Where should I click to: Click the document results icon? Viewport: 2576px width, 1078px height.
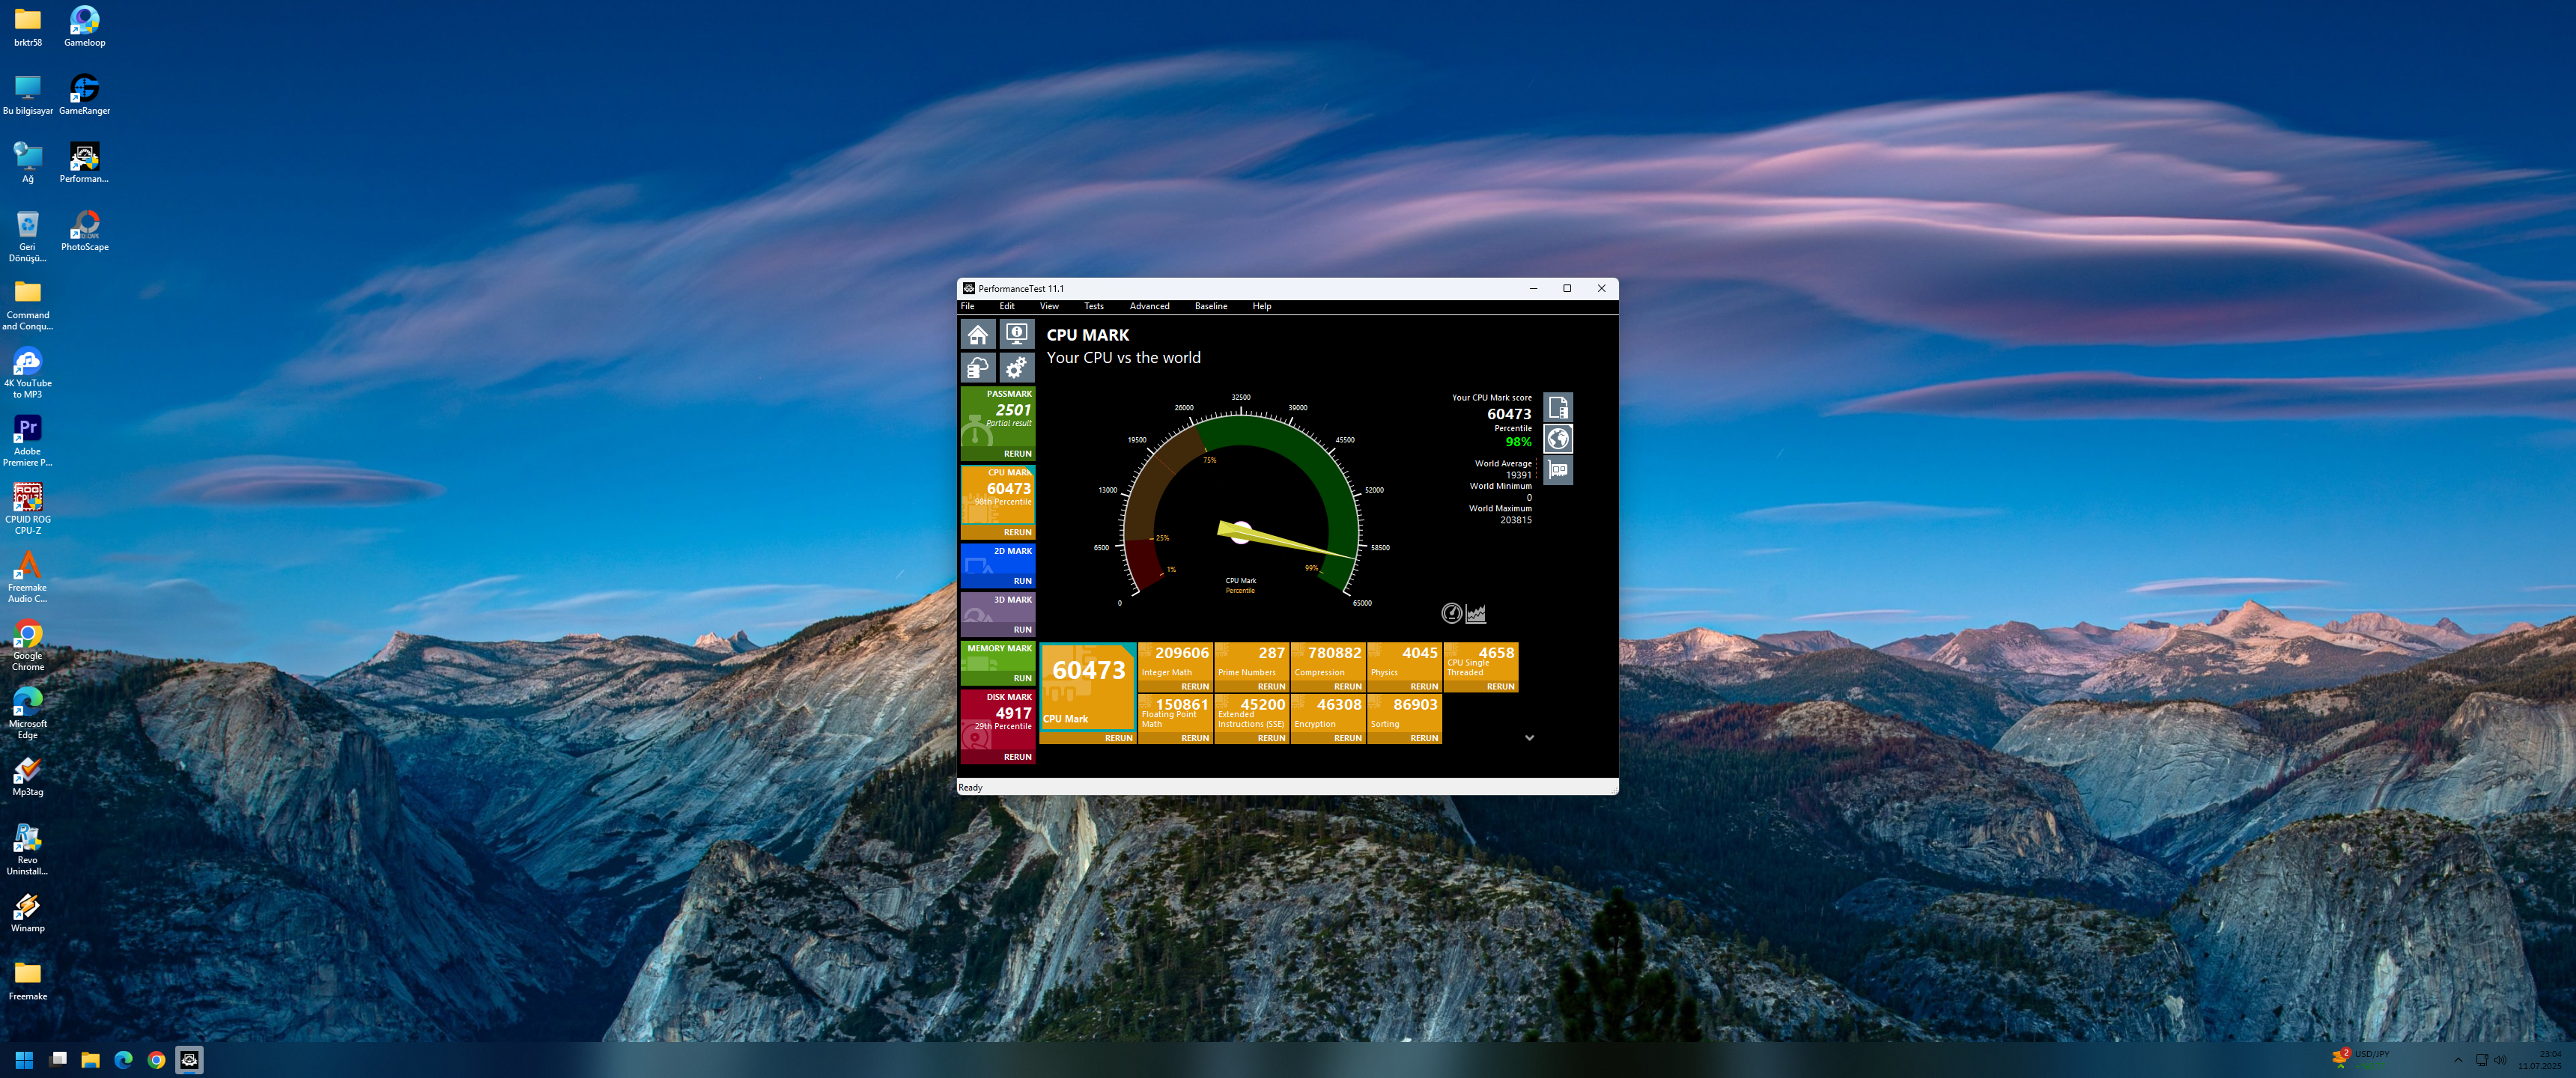tap(1557, 407)
